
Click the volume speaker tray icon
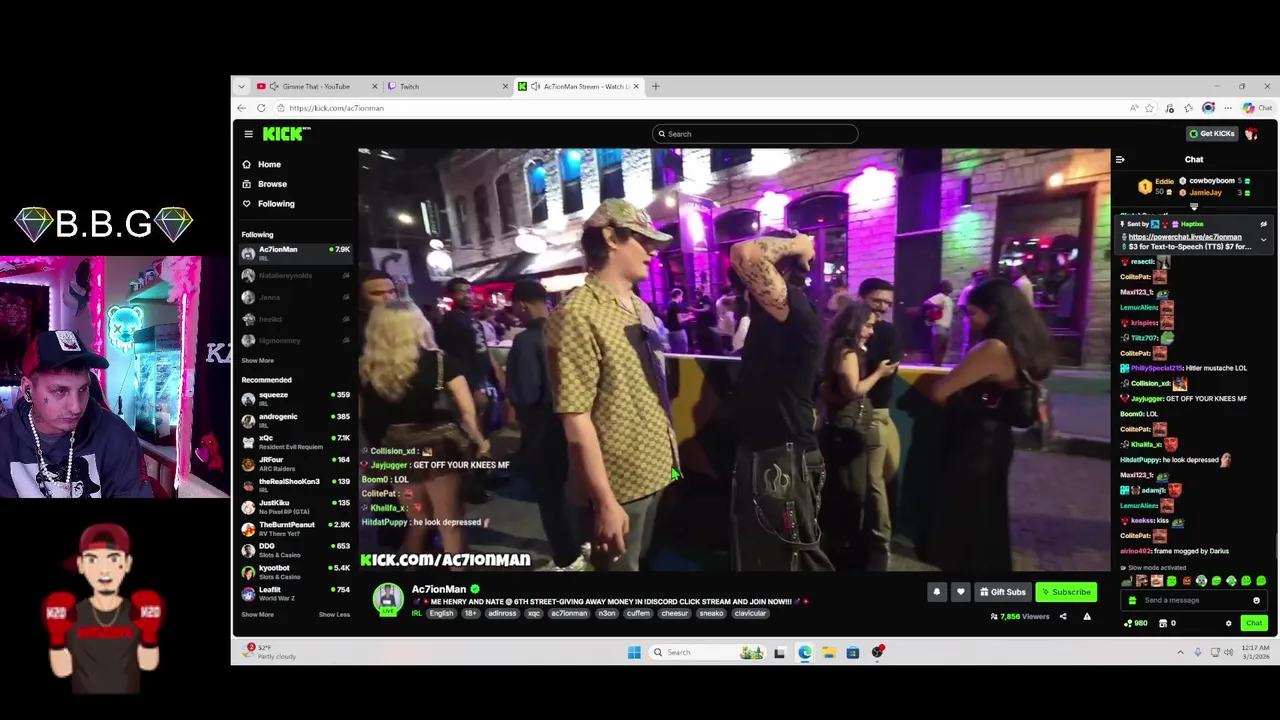click(x=1229, y=652)
